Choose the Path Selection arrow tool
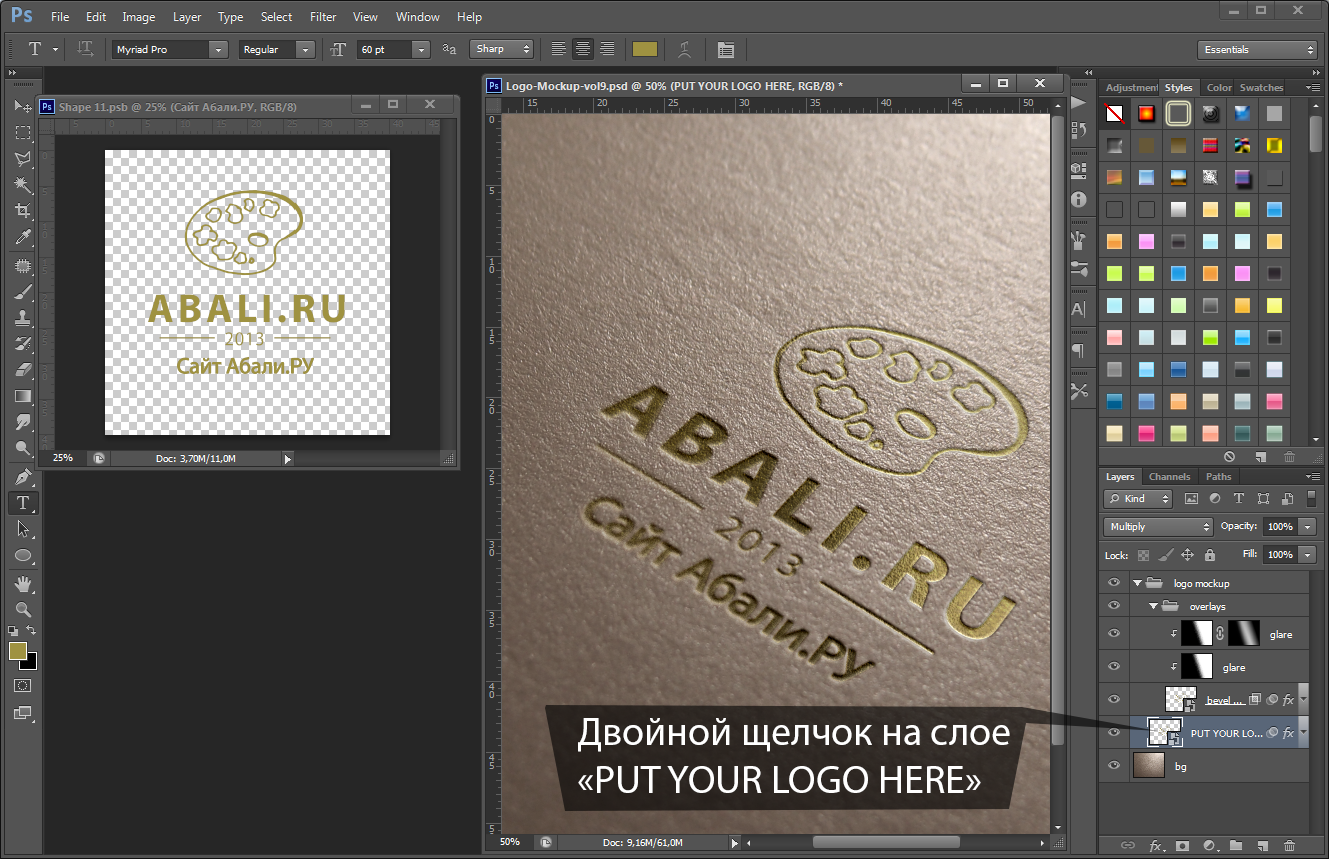 (x=22, y=529)
